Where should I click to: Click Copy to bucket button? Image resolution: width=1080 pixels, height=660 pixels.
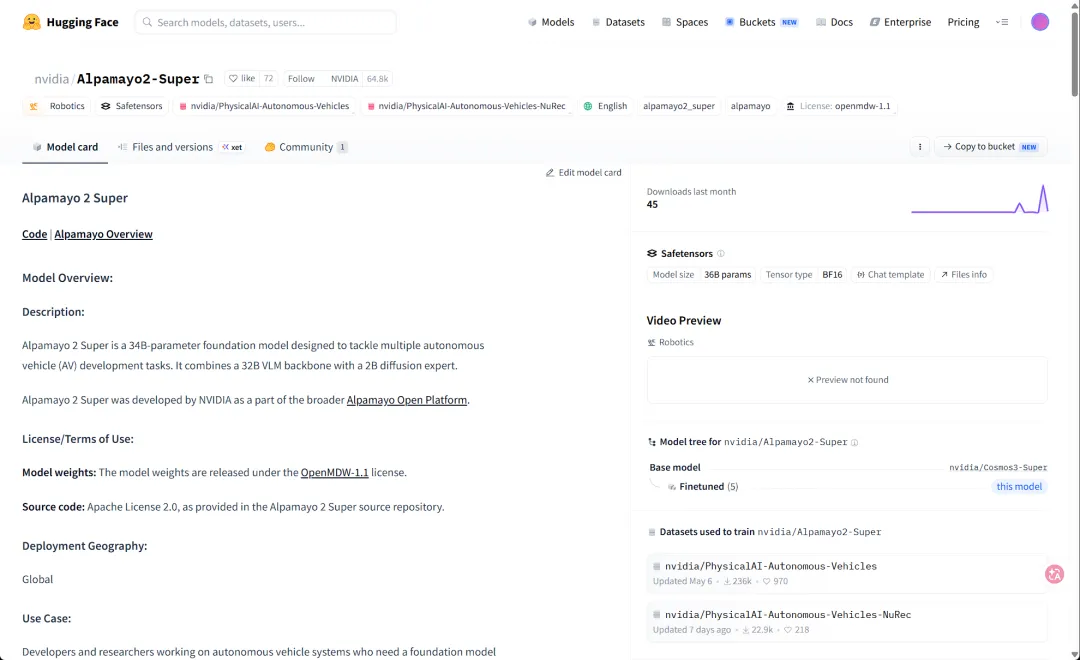(x=990, y=147)
